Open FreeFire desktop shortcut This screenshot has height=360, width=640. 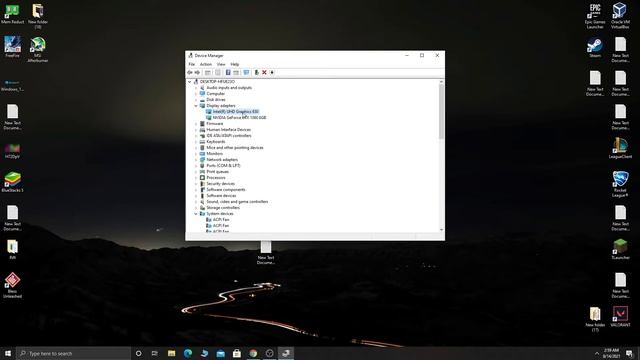(12, 47)
